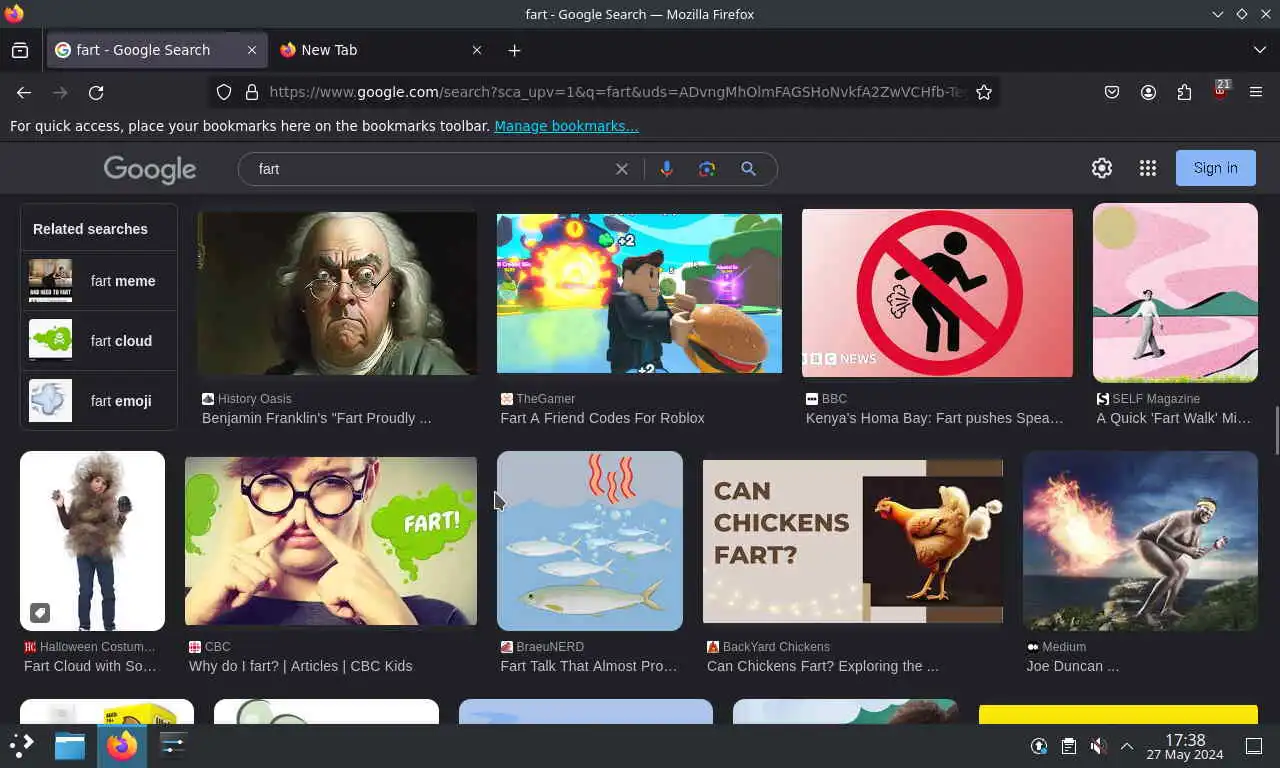Select related search 'fart meme'
1280x768 pixels.
click(99, 281)
